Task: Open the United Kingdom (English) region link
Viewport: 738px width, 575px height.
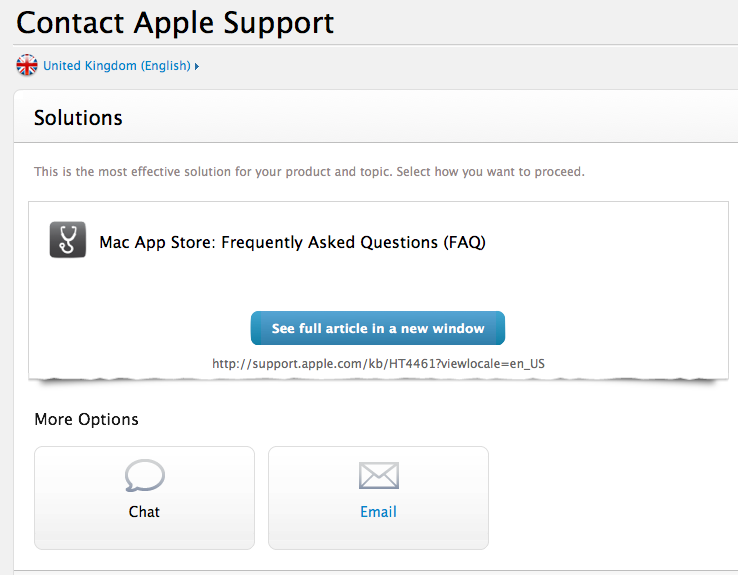Action: (117, 66)
